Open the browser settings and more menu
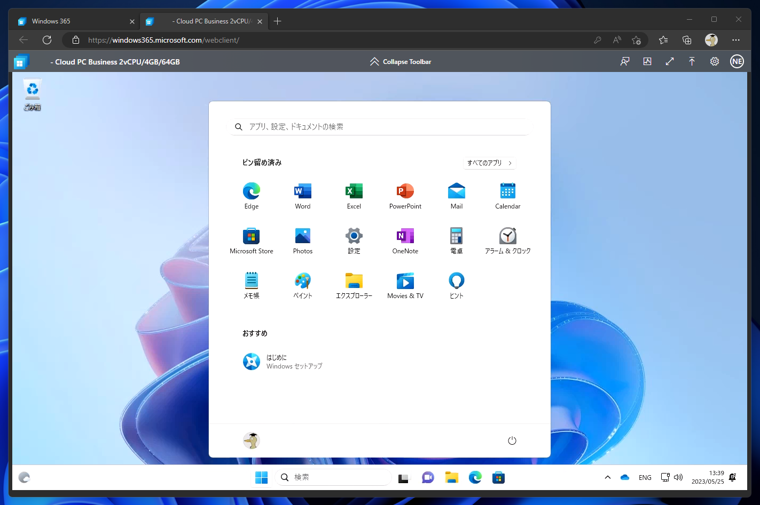This screenshot has width=760, height=505. click(736, 40)
